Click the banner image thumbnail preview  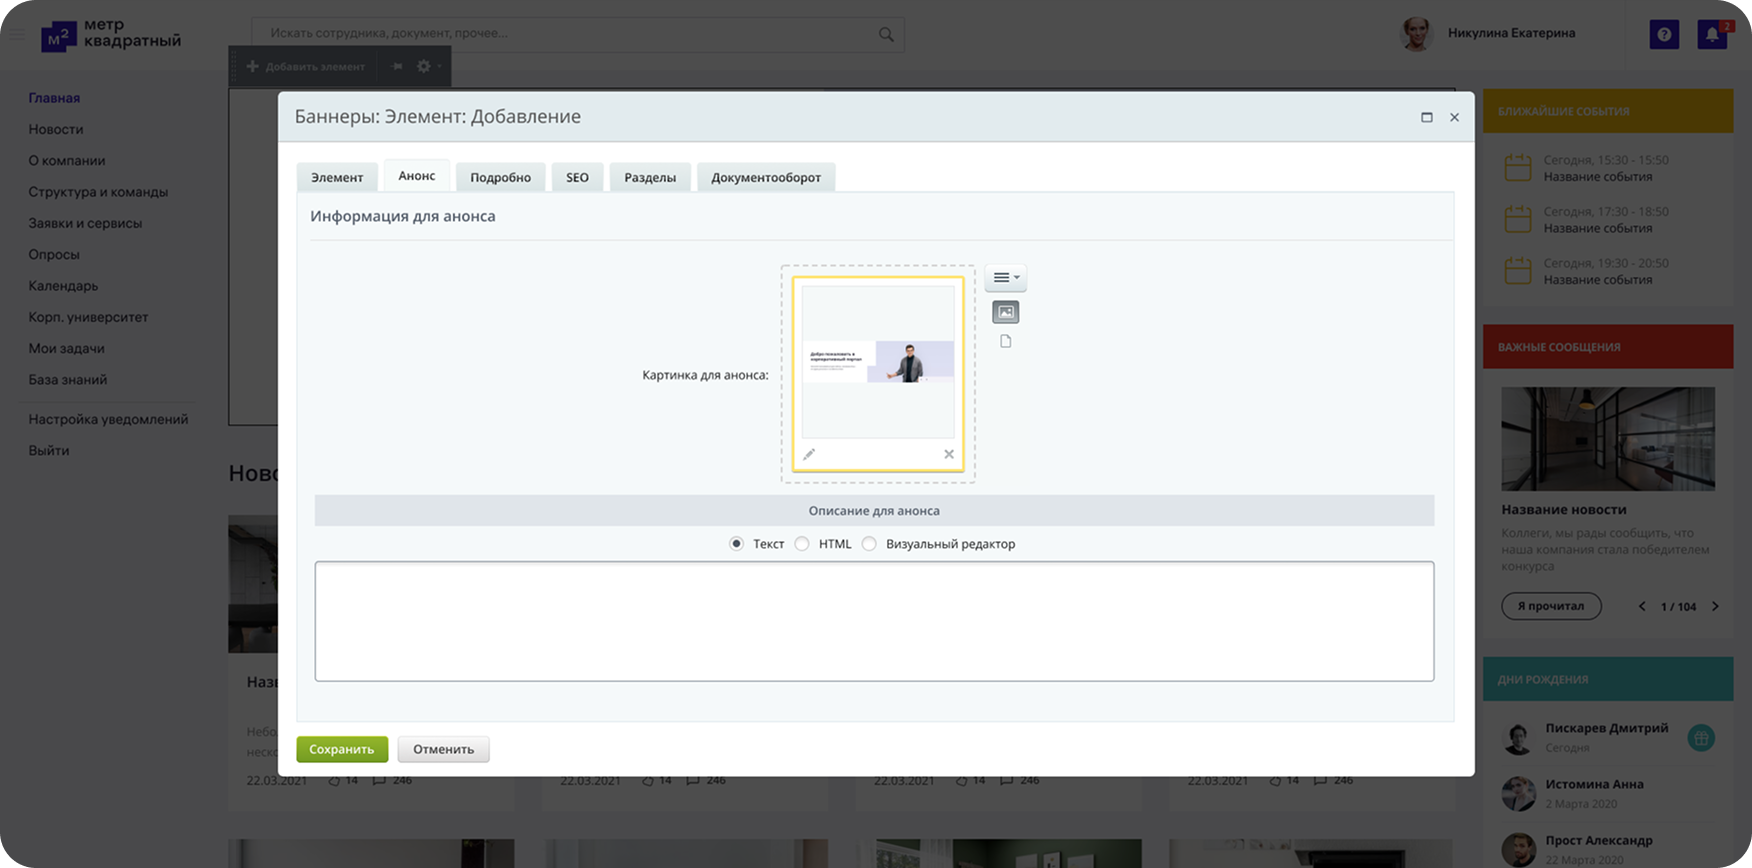(x=877, y=362)
